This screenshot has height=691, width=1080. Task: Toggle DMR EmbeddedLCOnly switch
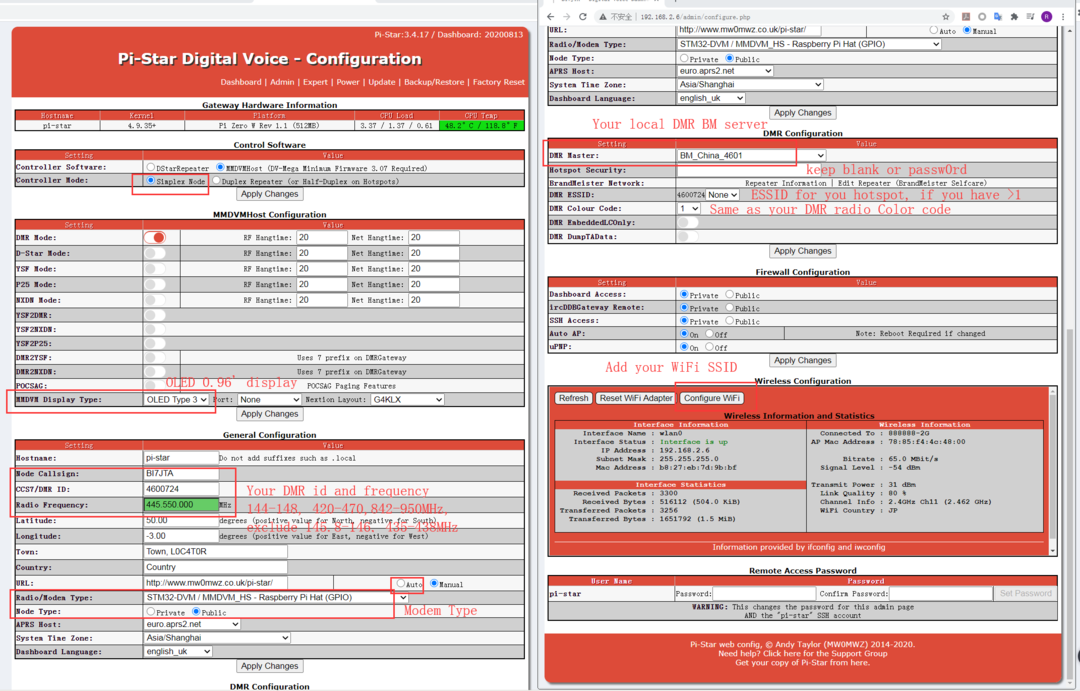687,222
